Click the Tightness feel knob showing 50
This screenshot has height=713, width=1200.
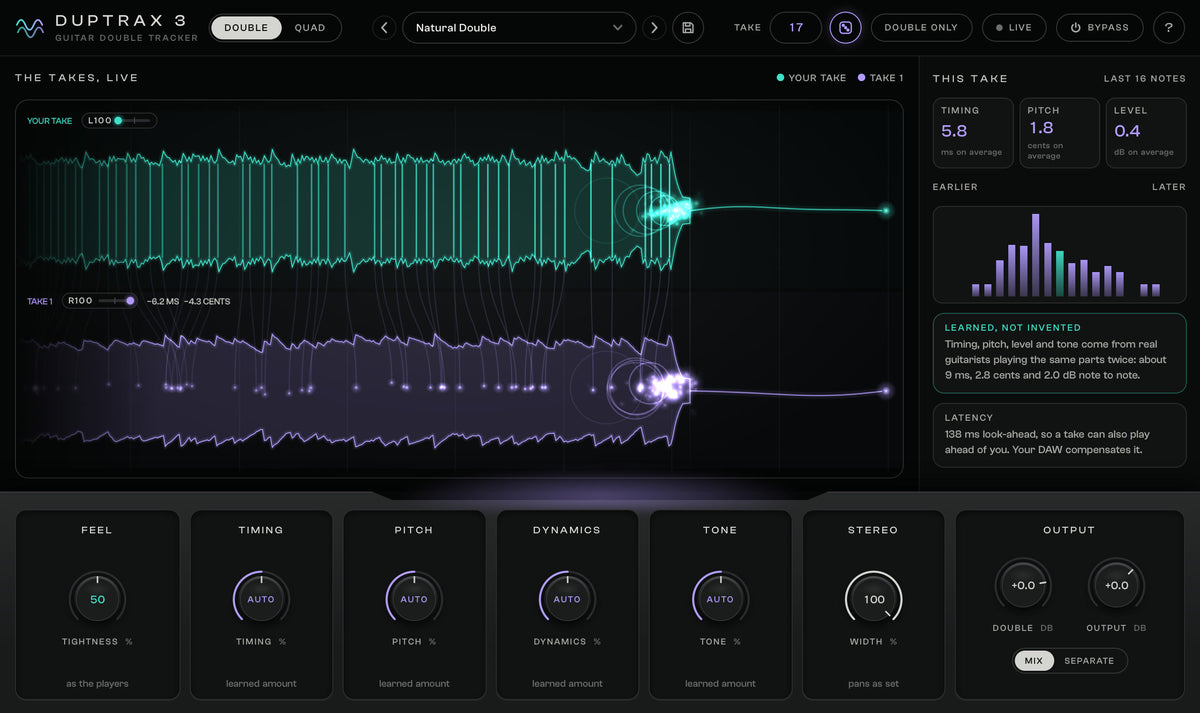[97, 600]
